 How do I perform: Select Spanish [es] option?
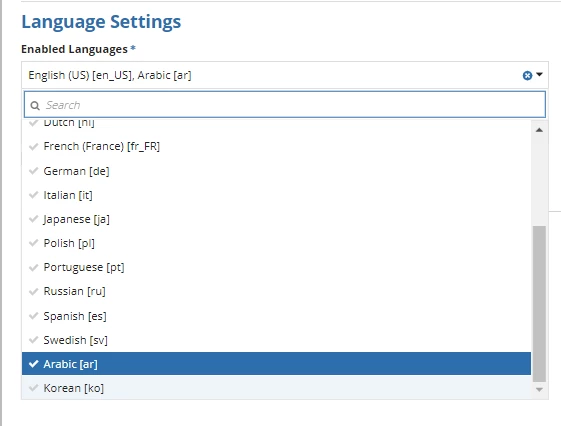point(276,316)
